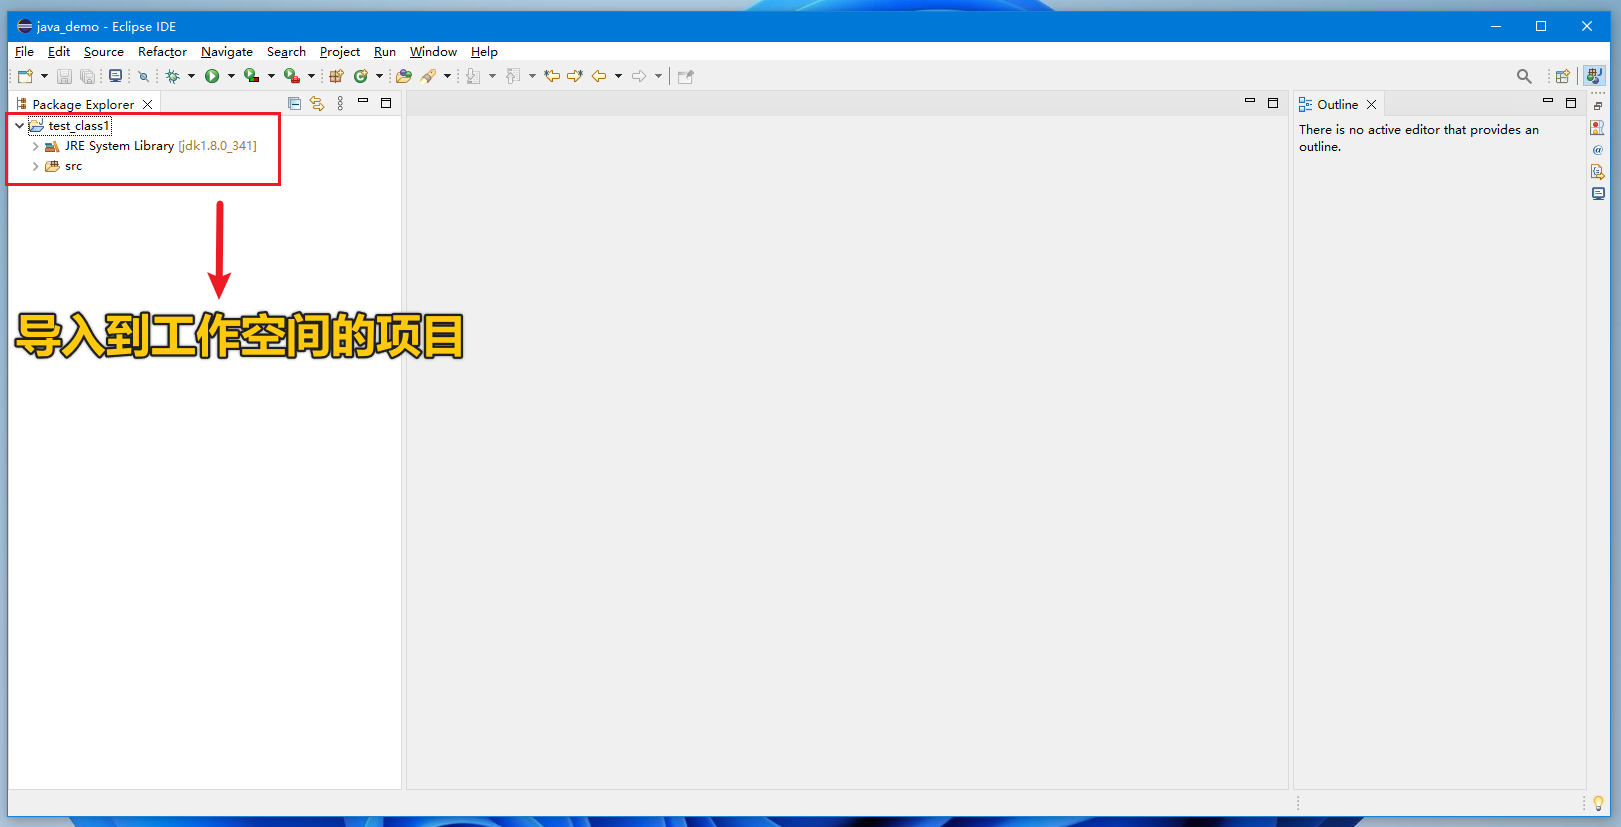Toggle the Skip All Breakpoints icon
Screen dimensions: 1621x827
tap(143, 76)
